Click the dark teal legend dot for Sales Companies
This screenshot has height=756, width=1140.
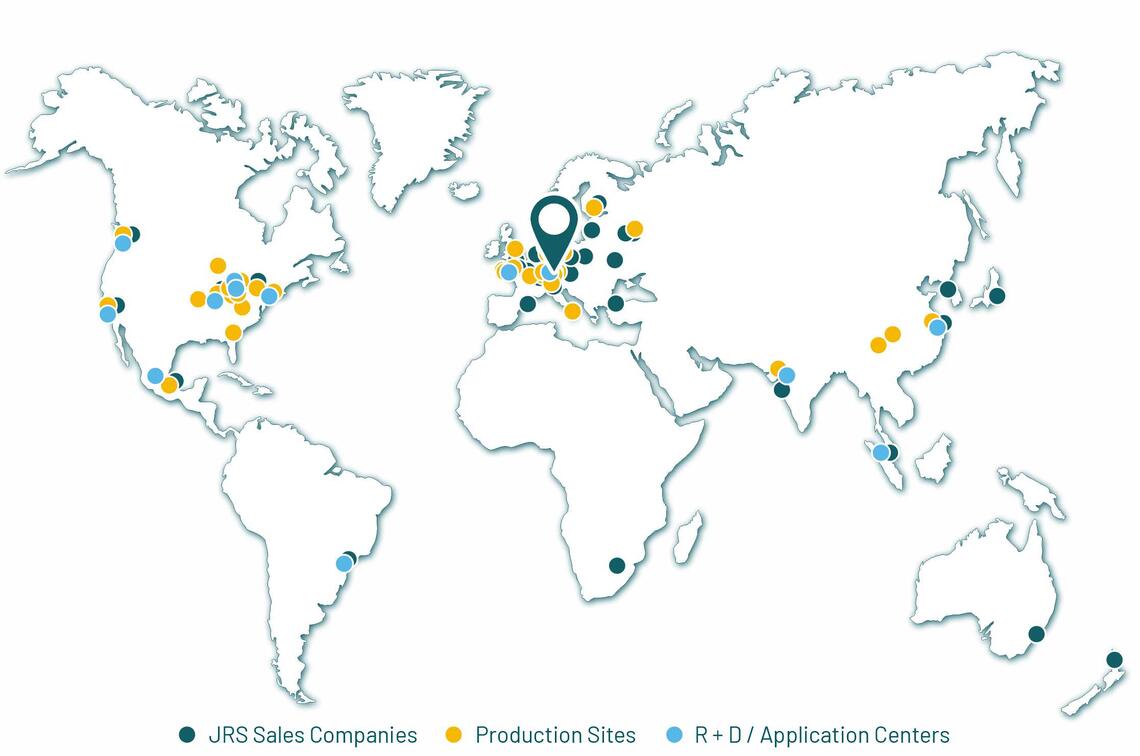pos(187,735)
